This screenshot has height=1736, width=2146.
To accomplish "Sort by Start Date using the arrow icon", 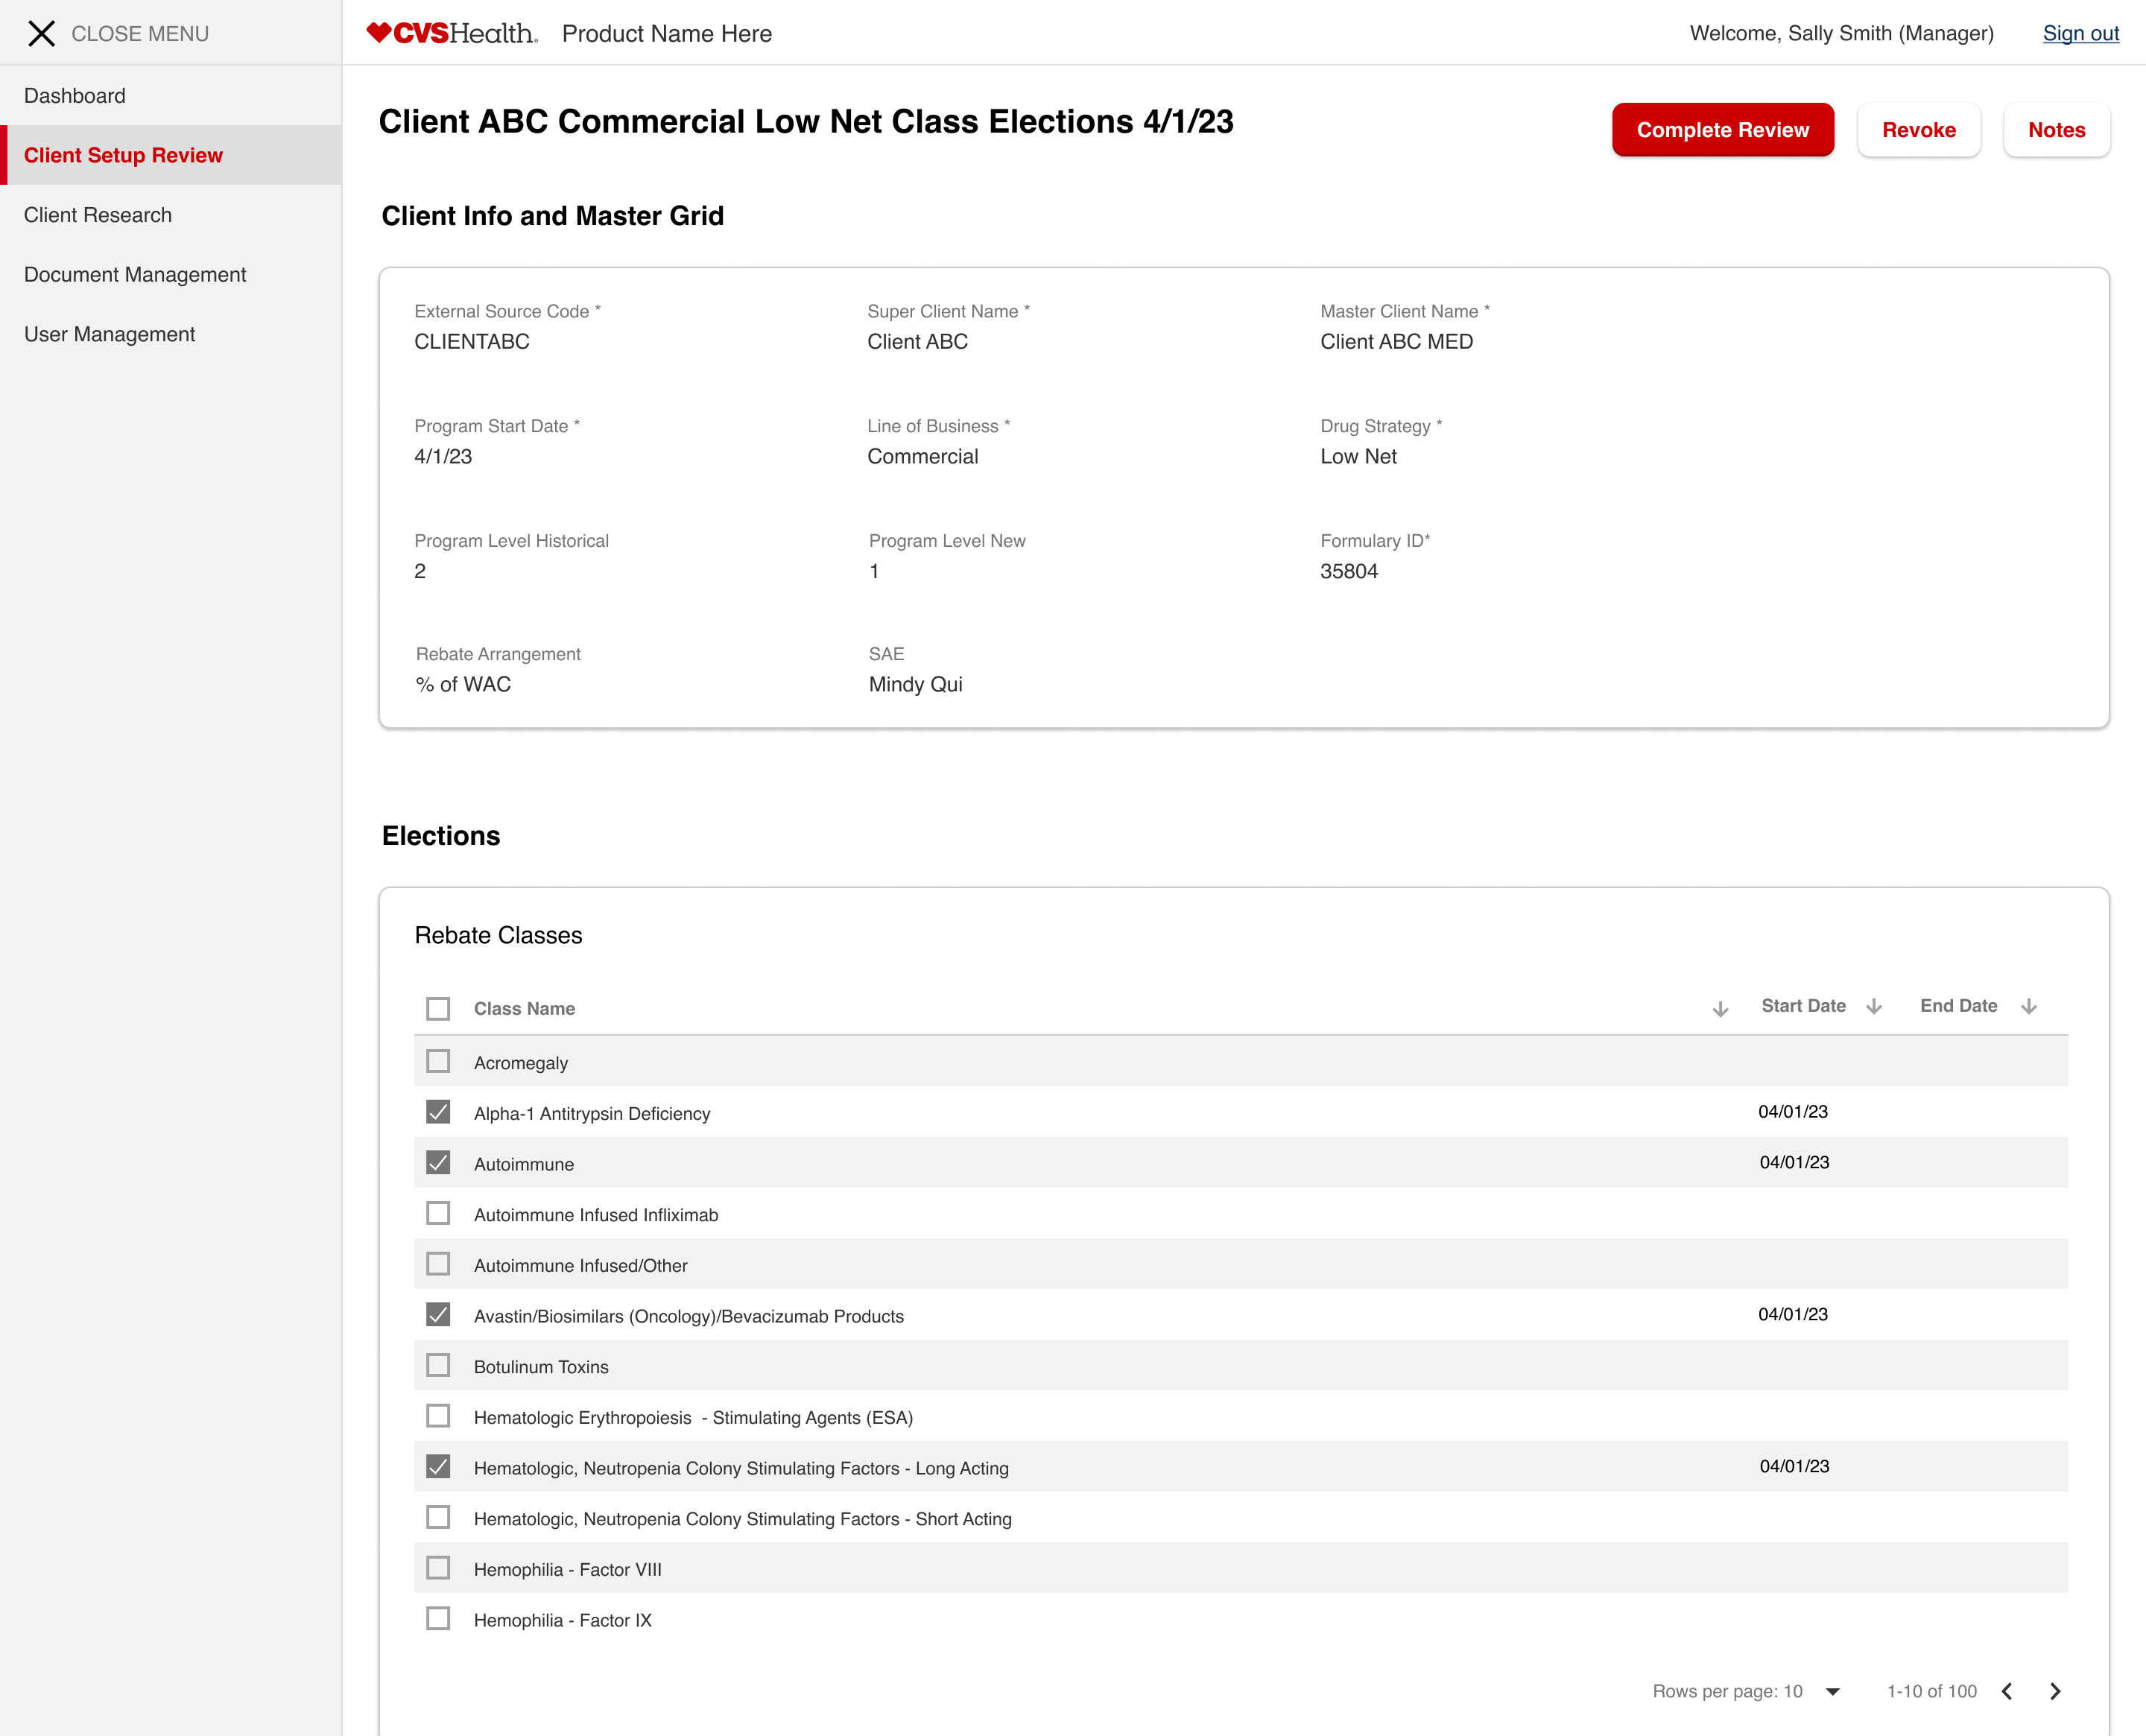I will (1873, 1007).
